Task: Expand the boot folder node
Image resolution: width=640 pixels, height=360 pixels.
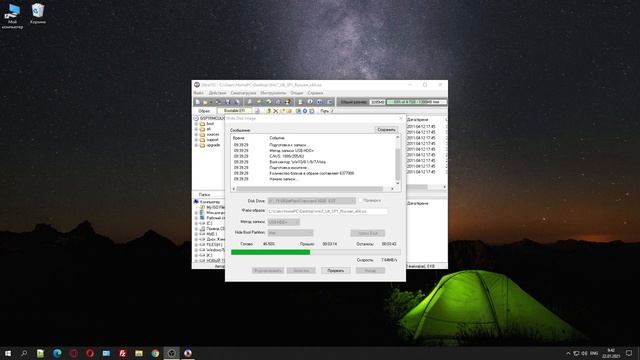Action: pyautogui.click(x=196, y=124)
